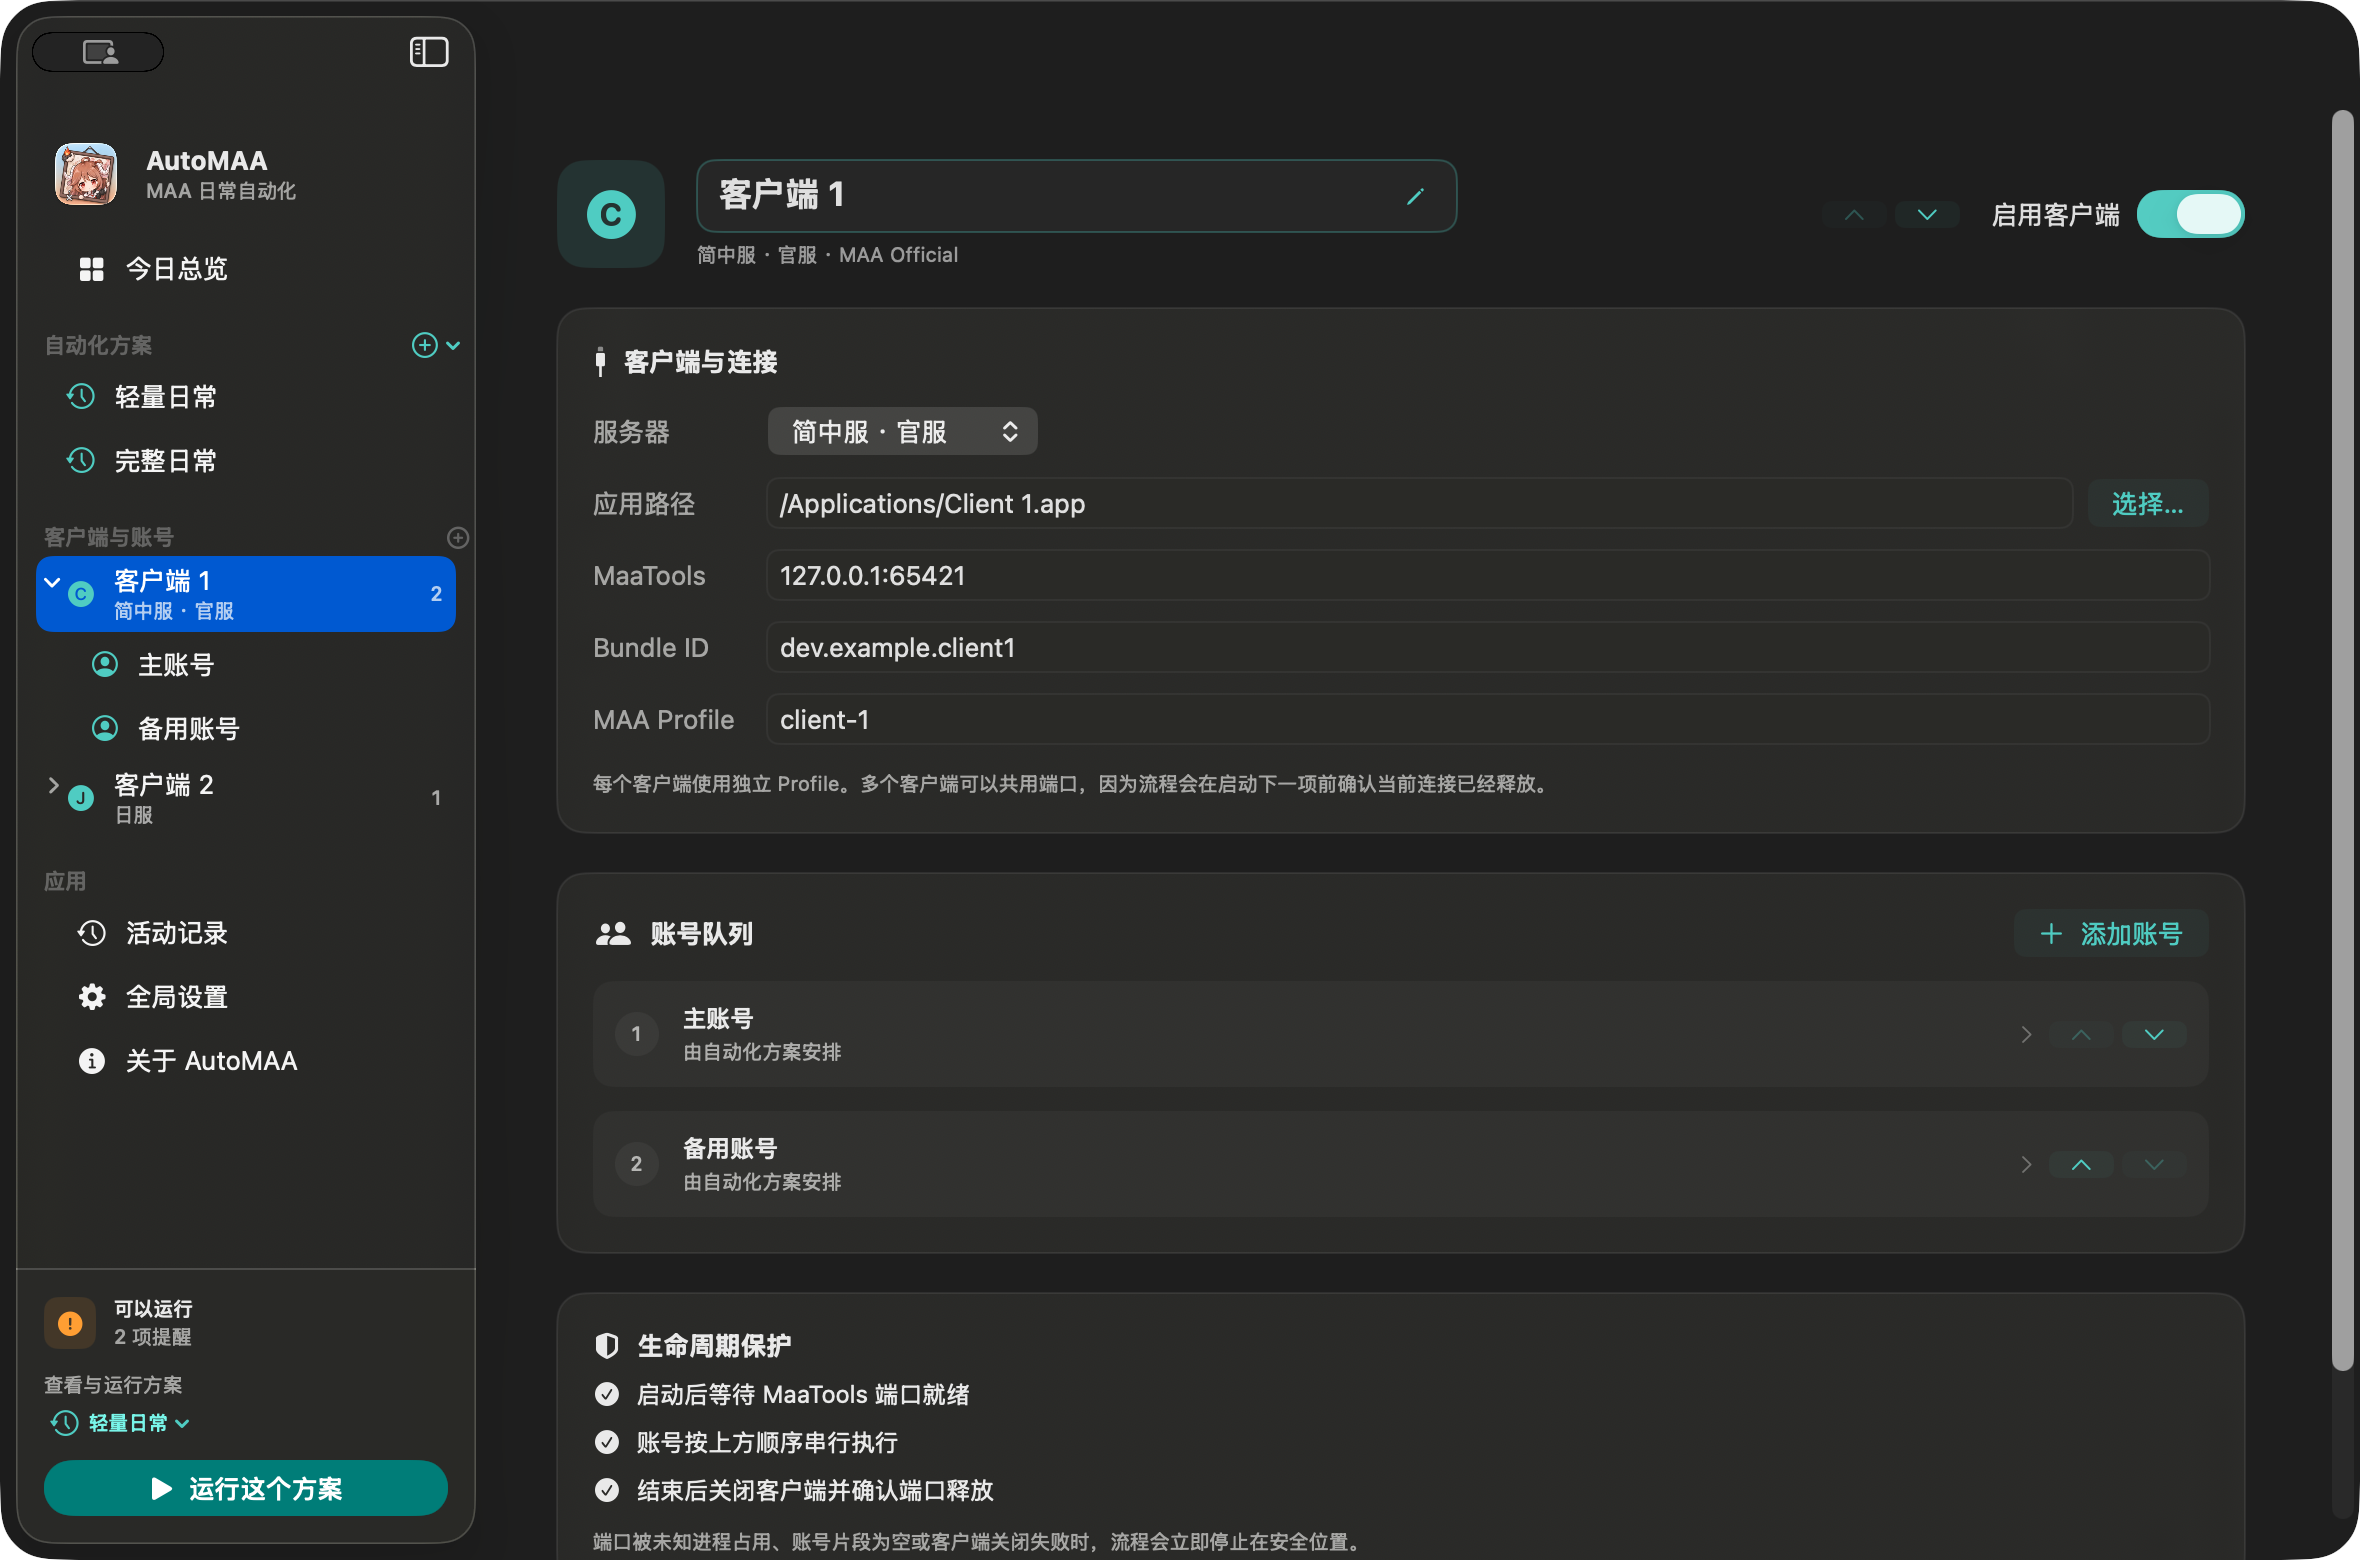Click the check icon beside 账号按上方顺序串行执行
2360x1560 pixels.
607,1442
